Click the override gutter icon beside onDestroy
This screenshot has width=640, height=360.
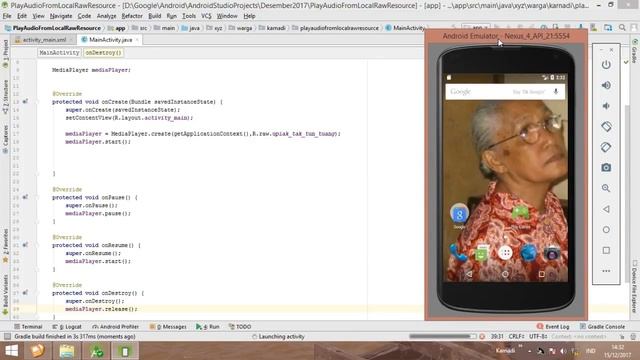pos(25,292)
